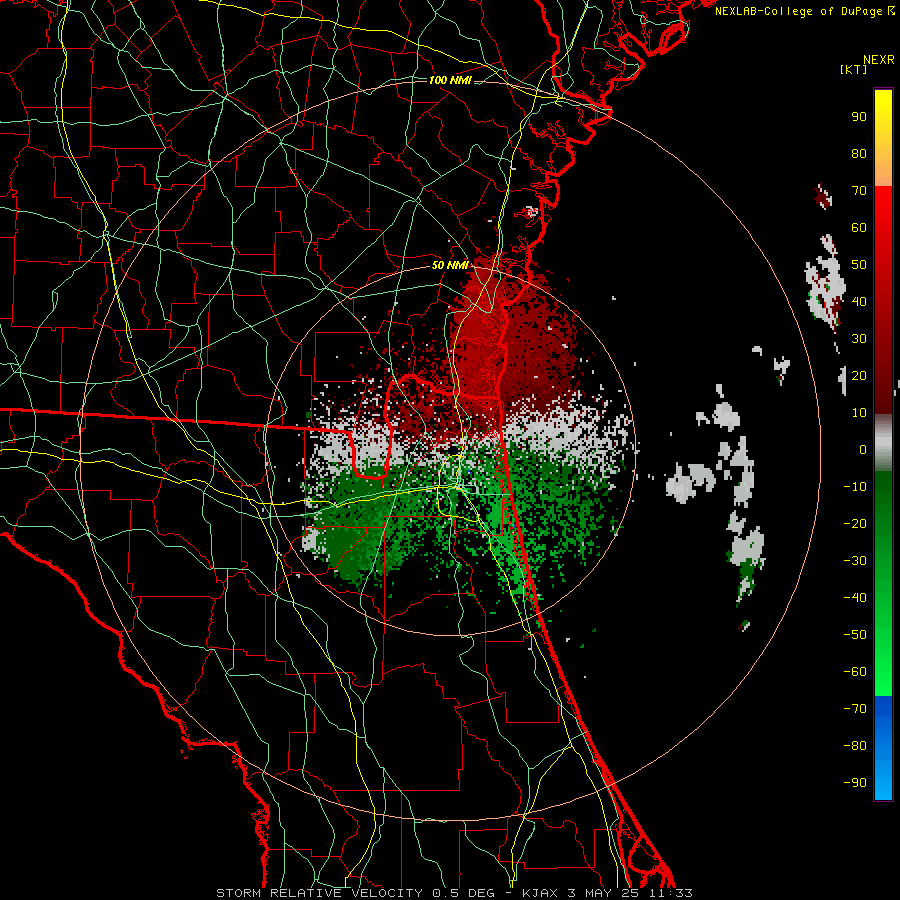Click the -30 value on the velocity scale
This screenshot has height=900, width=900.
(x=855, y=561)
